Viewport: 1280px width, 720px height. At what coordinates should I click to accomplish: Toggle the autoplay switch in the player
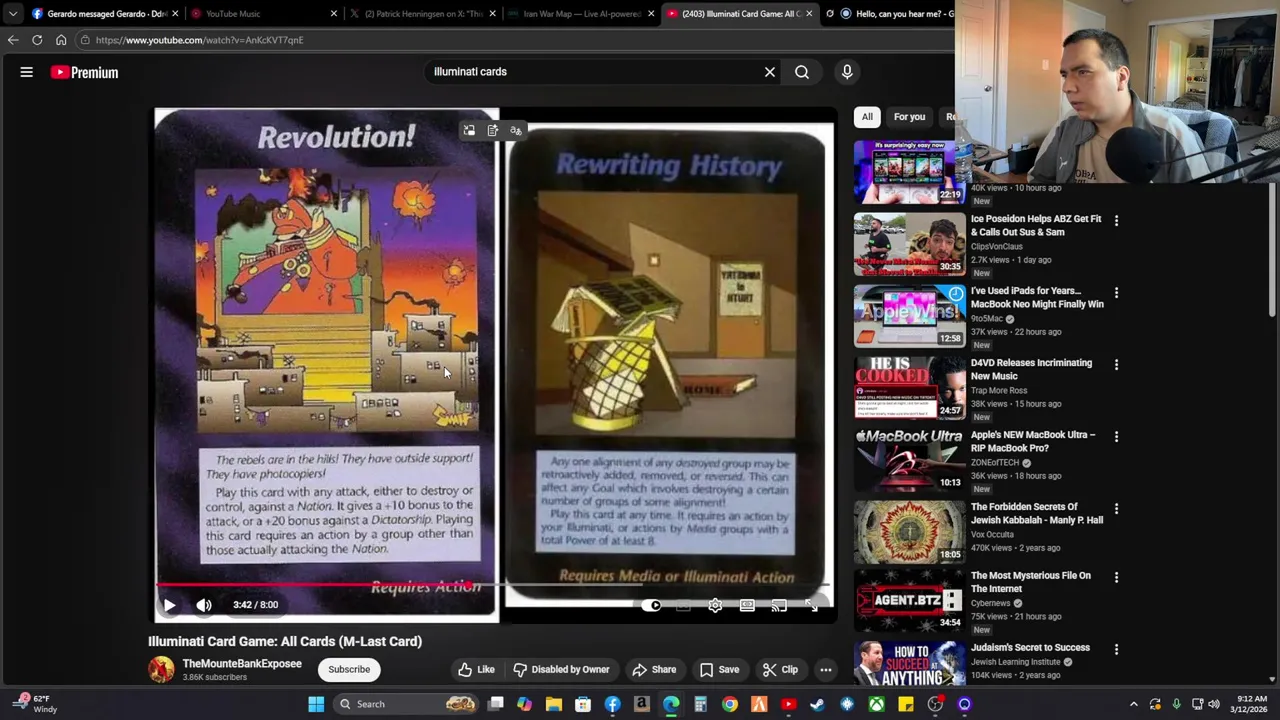(x=651, y=605)
